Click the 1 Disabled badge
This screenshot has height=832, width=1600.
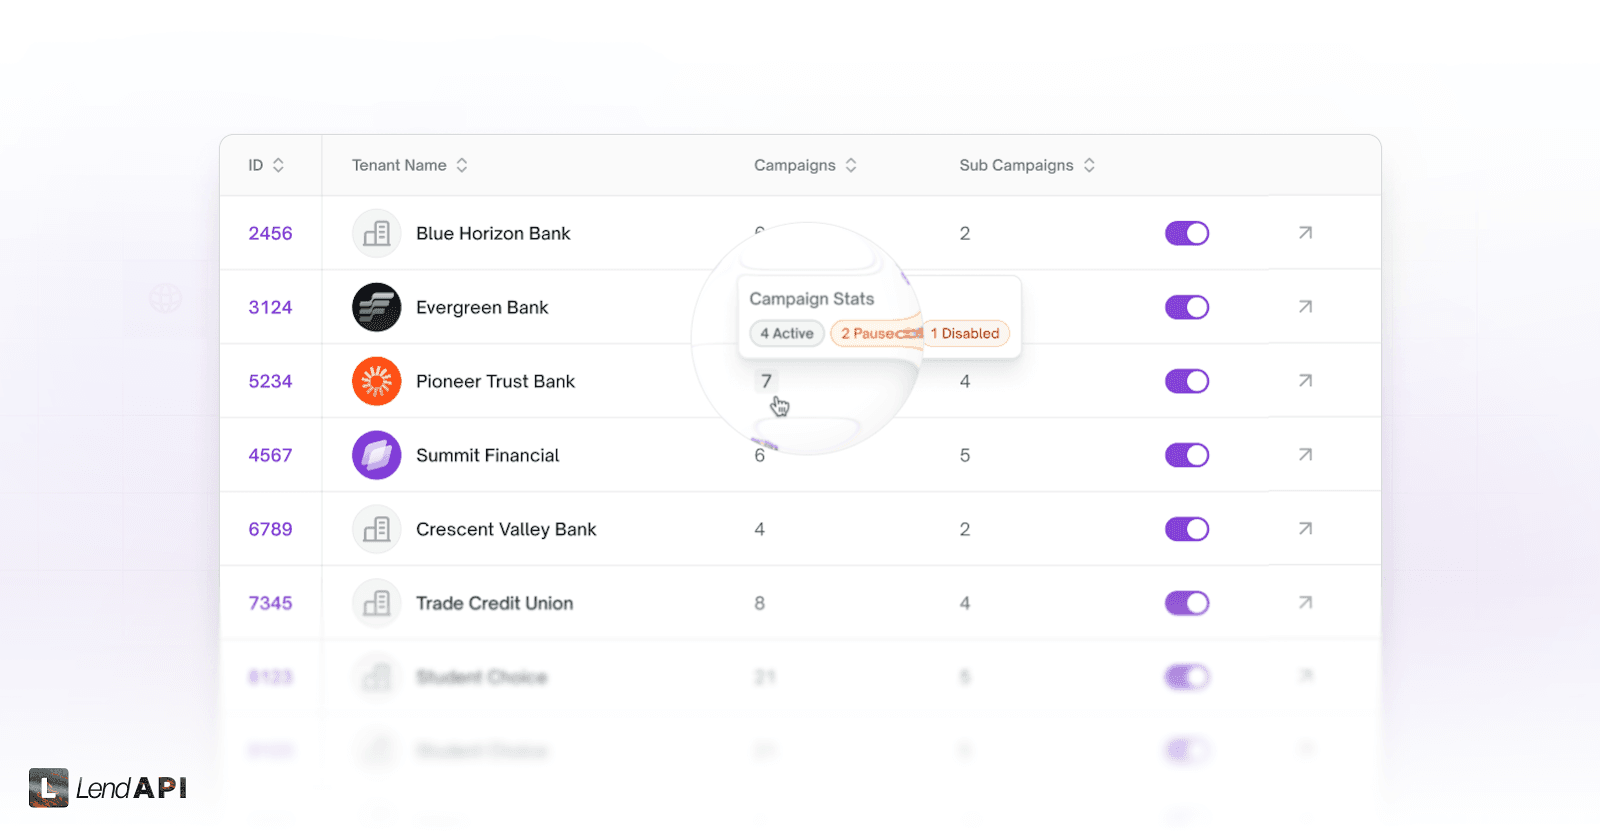(965, 333)
